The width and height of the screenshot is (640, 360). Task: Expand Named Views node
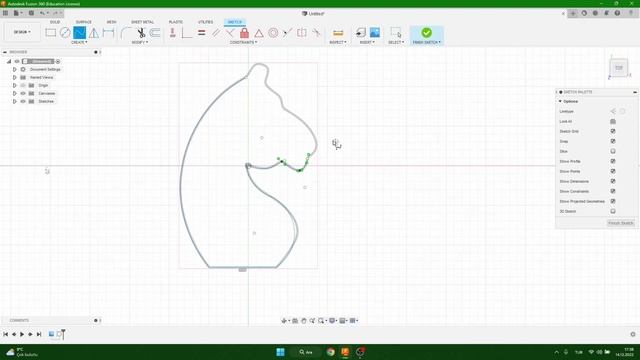(15, 77)
